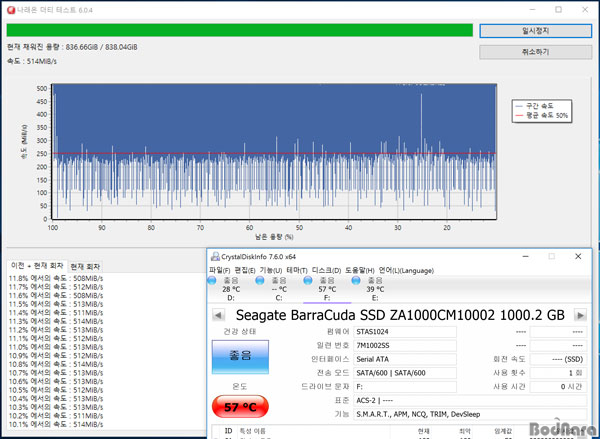Click the Seagate BarraCuda SSD model title
This screenshot has width=600, height=439.
(x=399, y=315)
